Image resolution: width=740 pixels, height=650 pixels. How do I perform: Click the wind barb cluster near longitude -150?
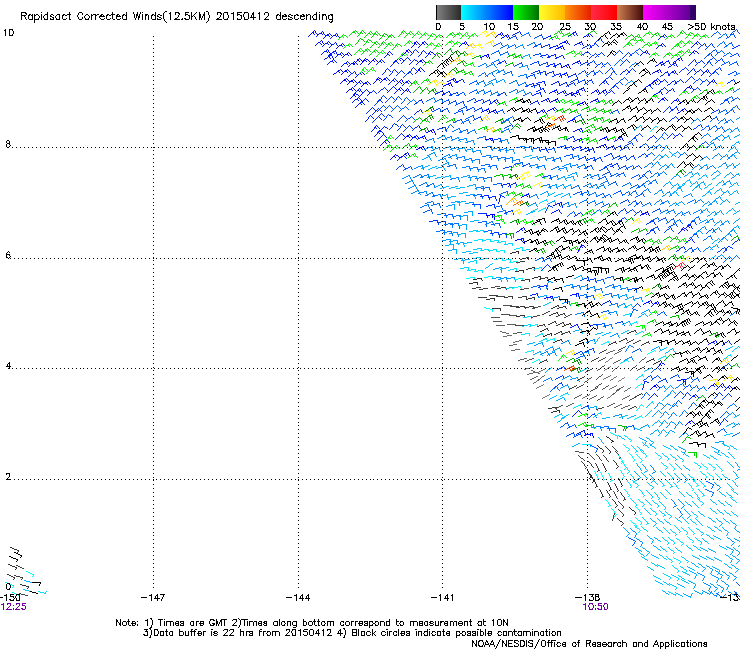click(x=25, y=570)
